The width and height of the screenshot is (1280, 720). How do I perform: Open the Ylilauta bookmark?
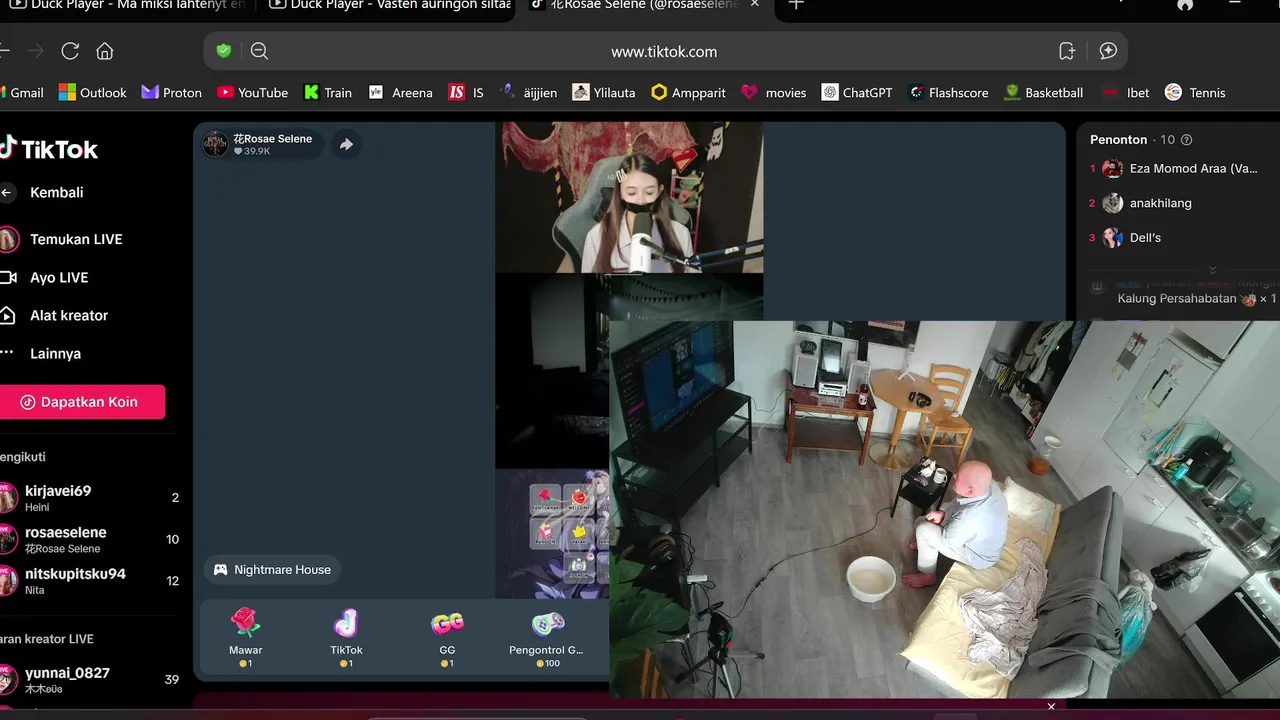click(x=604, y=92)
